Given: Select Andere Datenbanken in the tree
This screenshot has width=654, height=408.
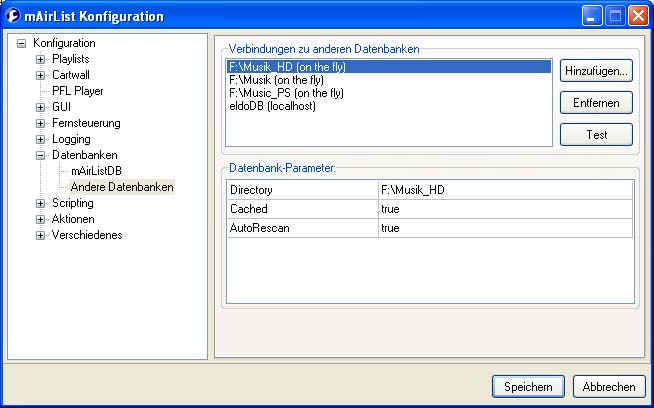Looking at the screenshot, I should coord(122,187).
